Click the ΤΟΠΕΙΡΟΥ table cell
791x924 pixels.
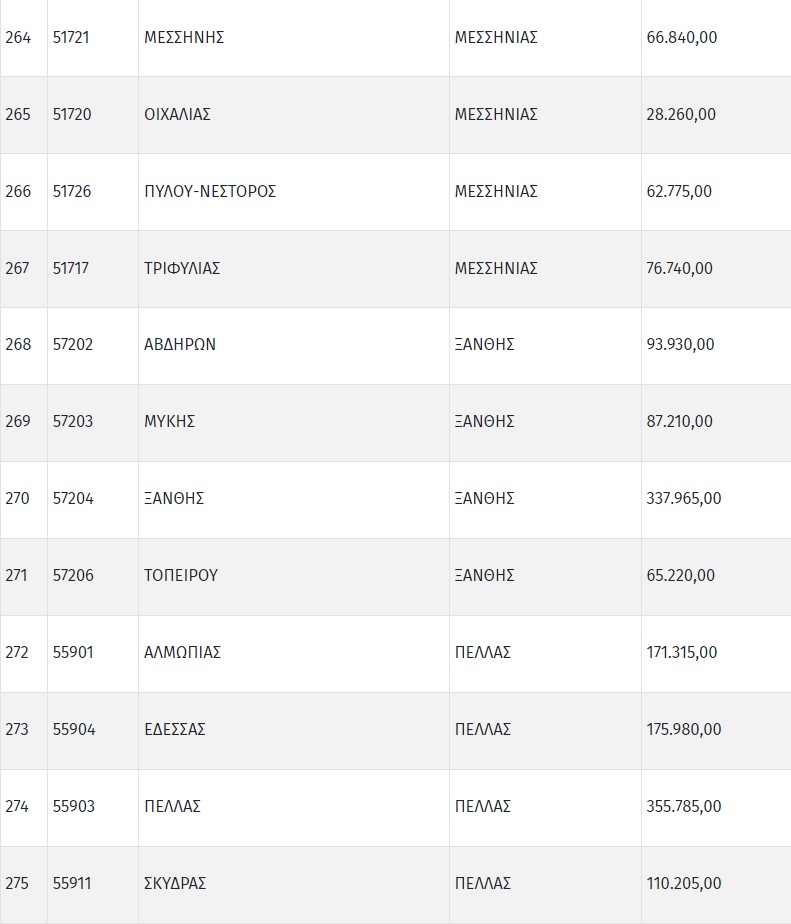coord(181,575)
